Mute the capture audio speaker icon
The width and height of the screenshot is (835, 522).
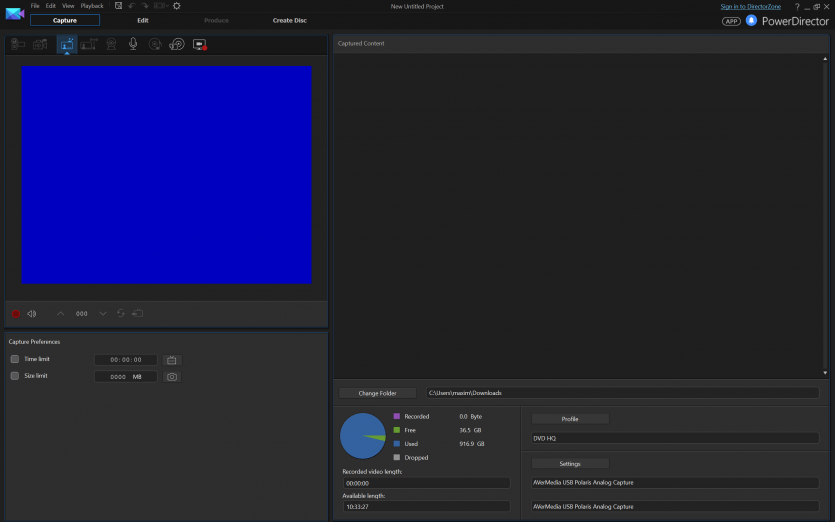click(x=32, y=314)
